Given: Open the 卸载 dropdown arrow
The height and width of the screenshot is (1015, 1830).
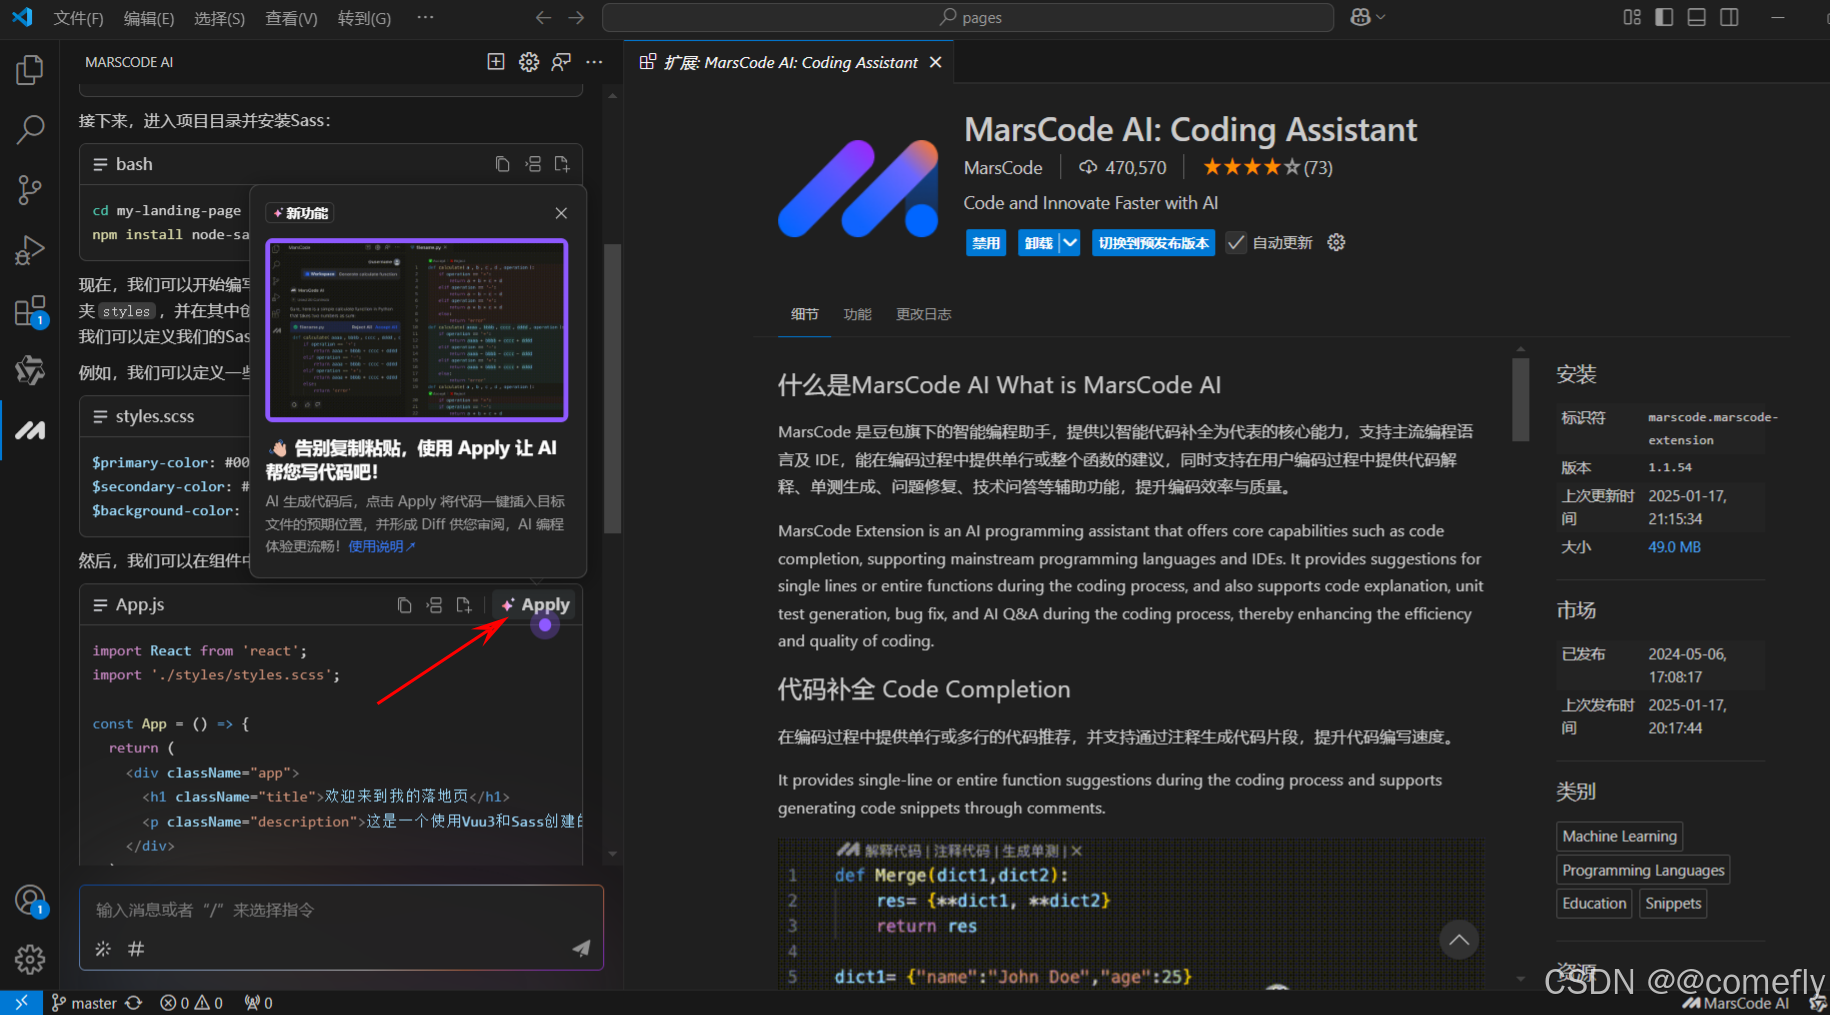Looking at the screenshot, I should 1070,243.
